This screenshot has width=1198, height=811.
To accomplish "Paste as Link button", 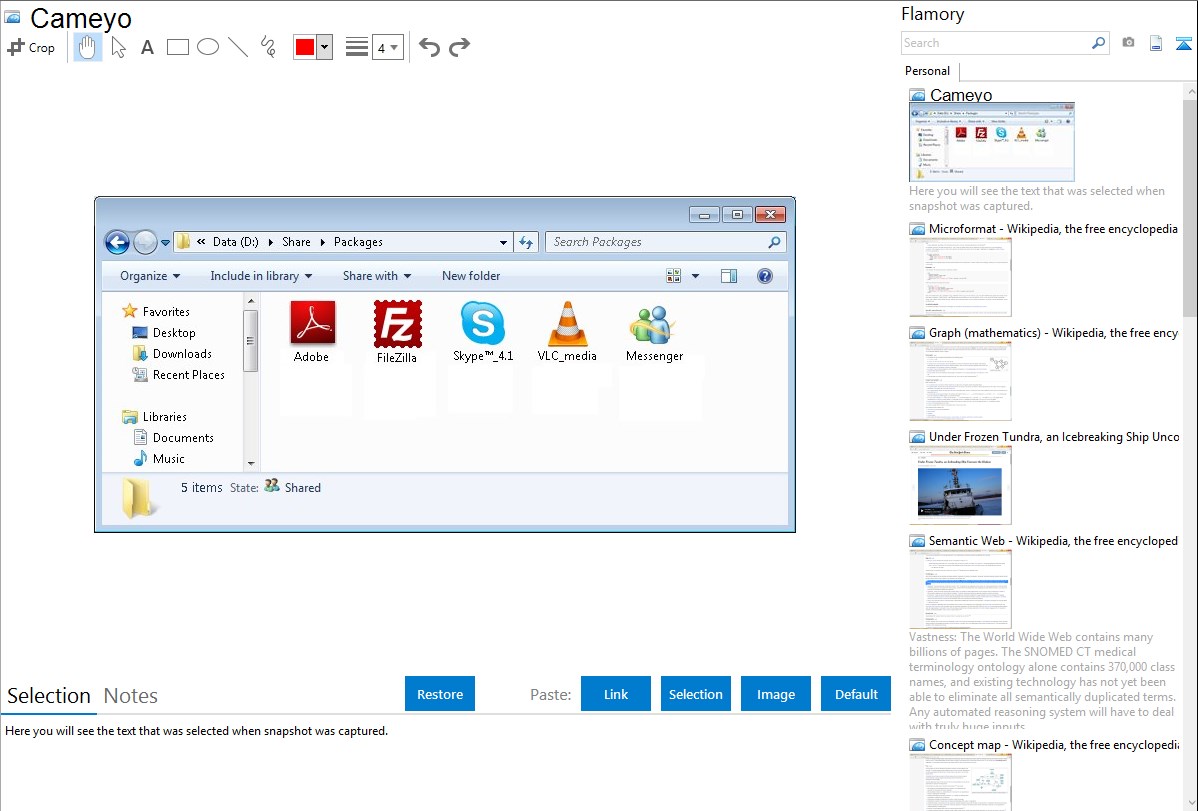I will [616, 694].
